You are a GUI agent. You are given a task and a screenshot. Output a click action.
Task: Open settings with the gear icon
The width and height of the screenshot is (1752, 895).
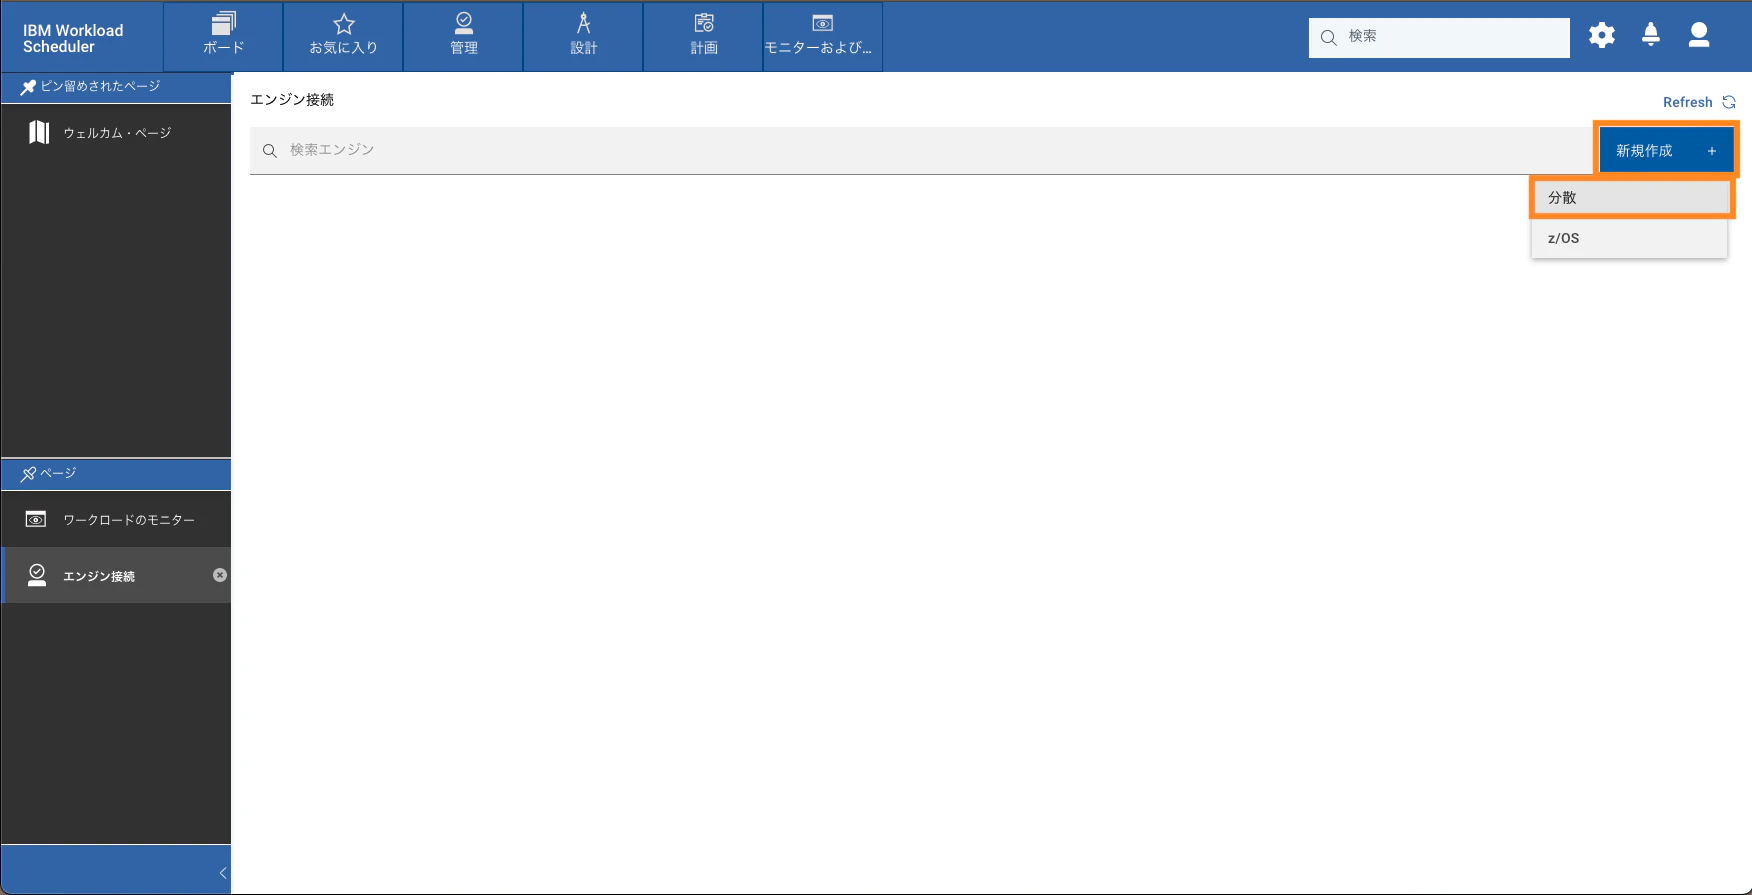[x=1602, y=36]
